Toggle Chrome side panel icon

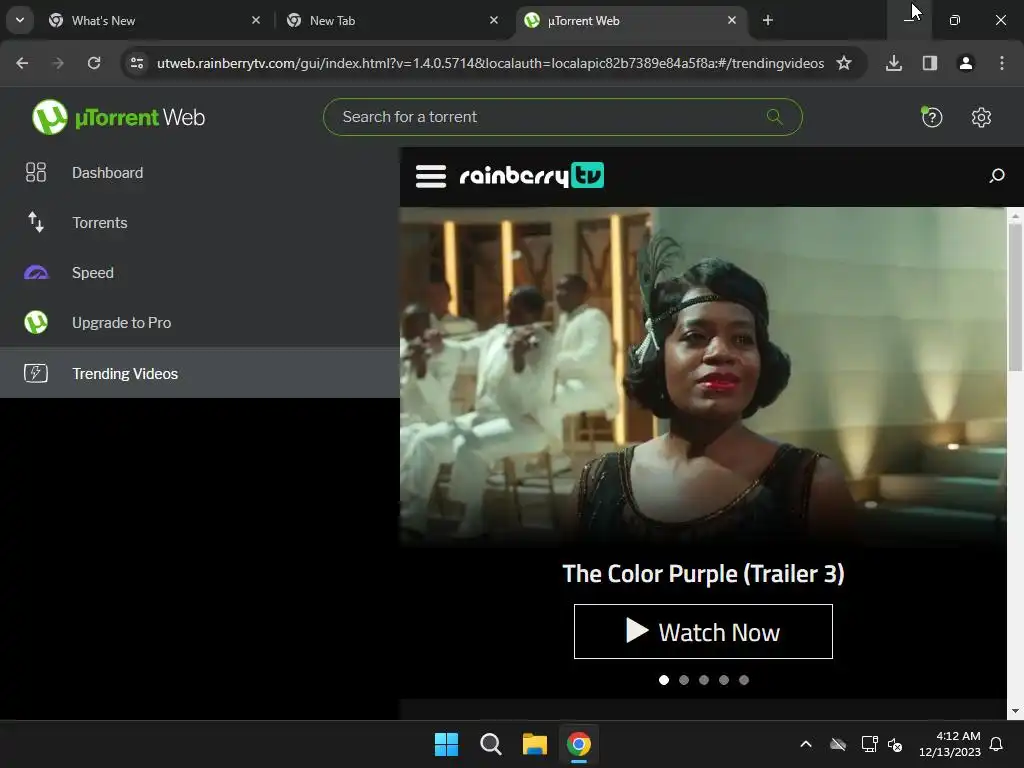click(930, 63)
